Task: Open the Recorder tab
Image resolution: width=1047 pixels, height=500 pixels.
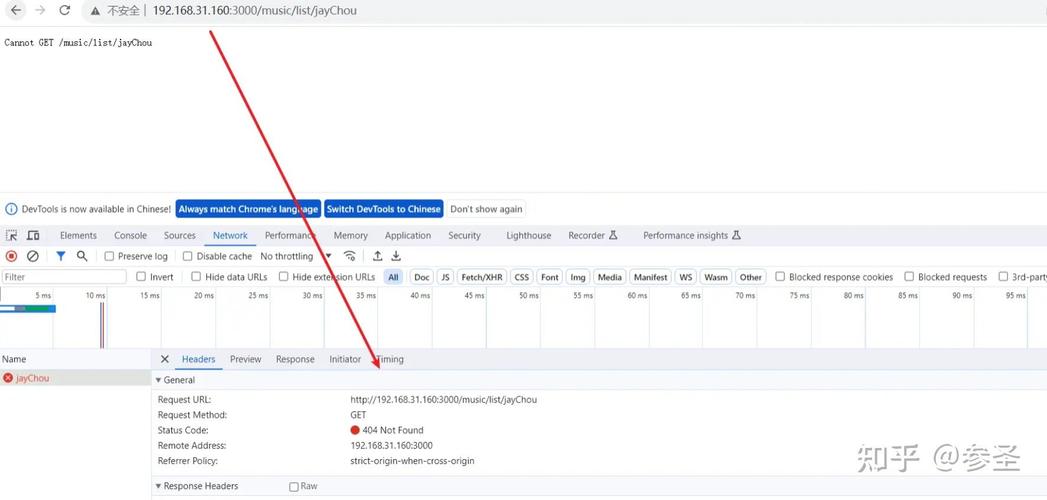Action: pos(593,236)
